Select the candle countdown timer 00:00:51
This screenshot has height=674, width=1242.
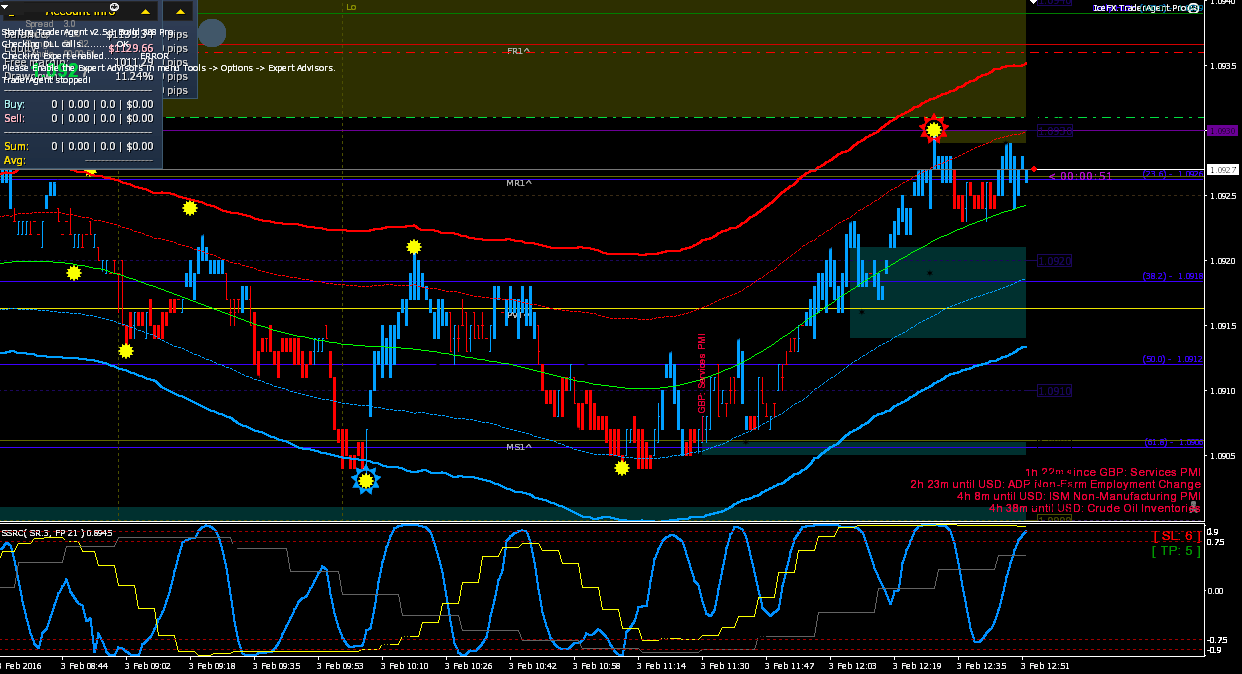1080,176
